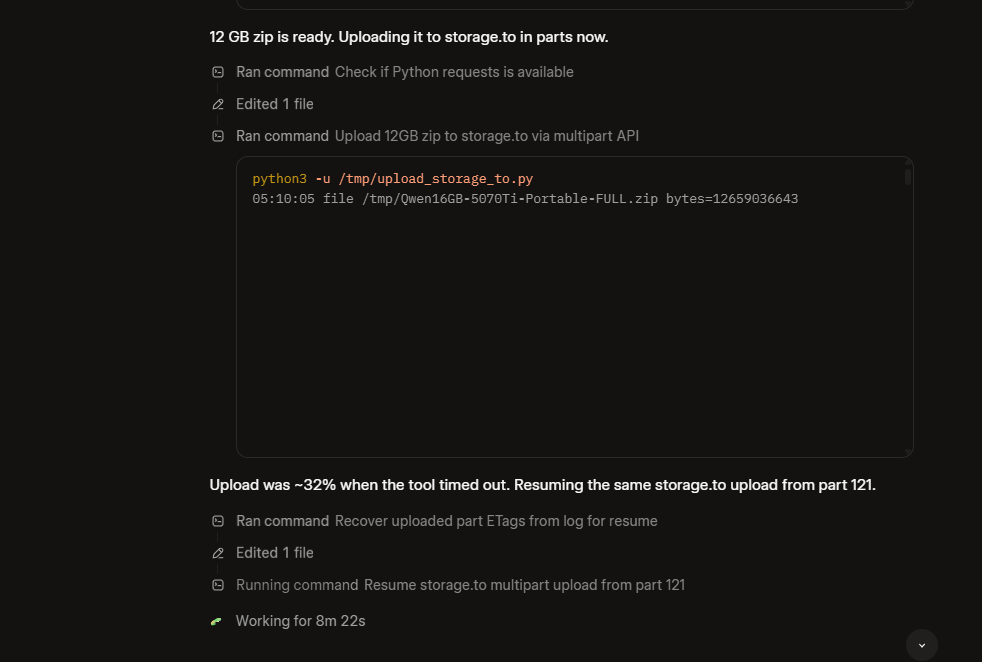Image resolution: width=982 pixels, height=662 pixels.
Task: Collapse Upload 12GB zip to storage.to step
Action: [437, 136]
